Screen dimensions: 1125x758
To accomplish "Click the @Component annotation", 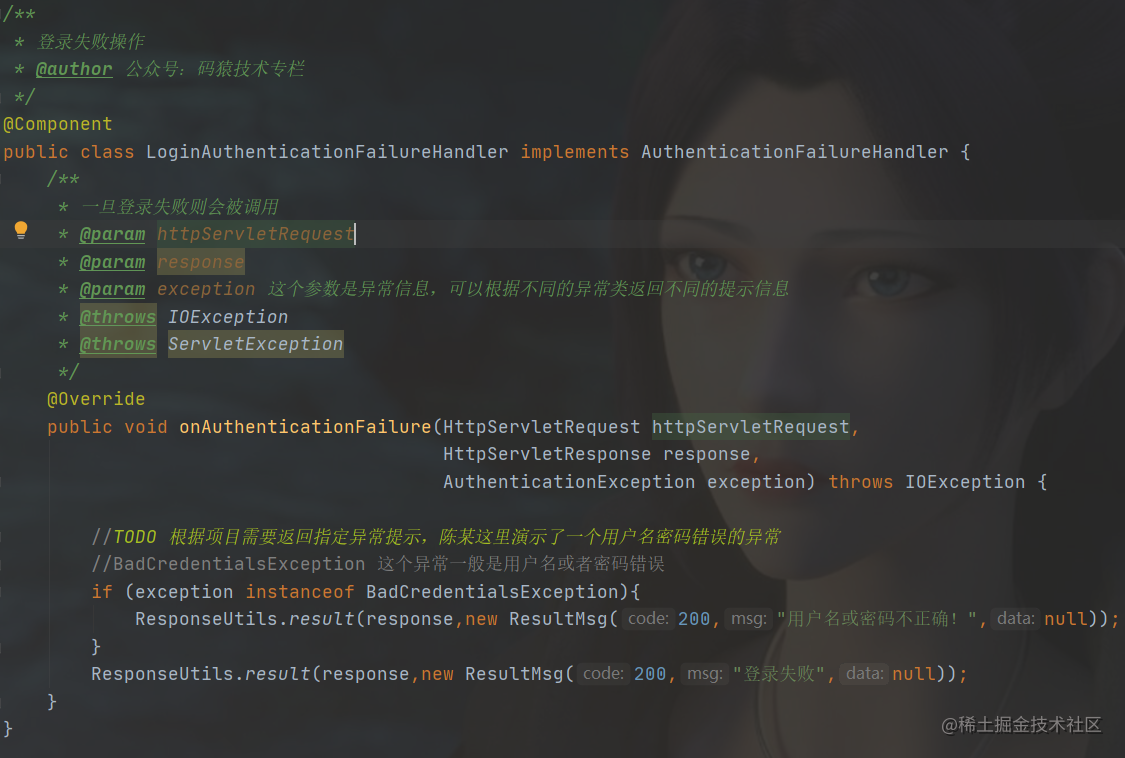I will tap(57, 124).
